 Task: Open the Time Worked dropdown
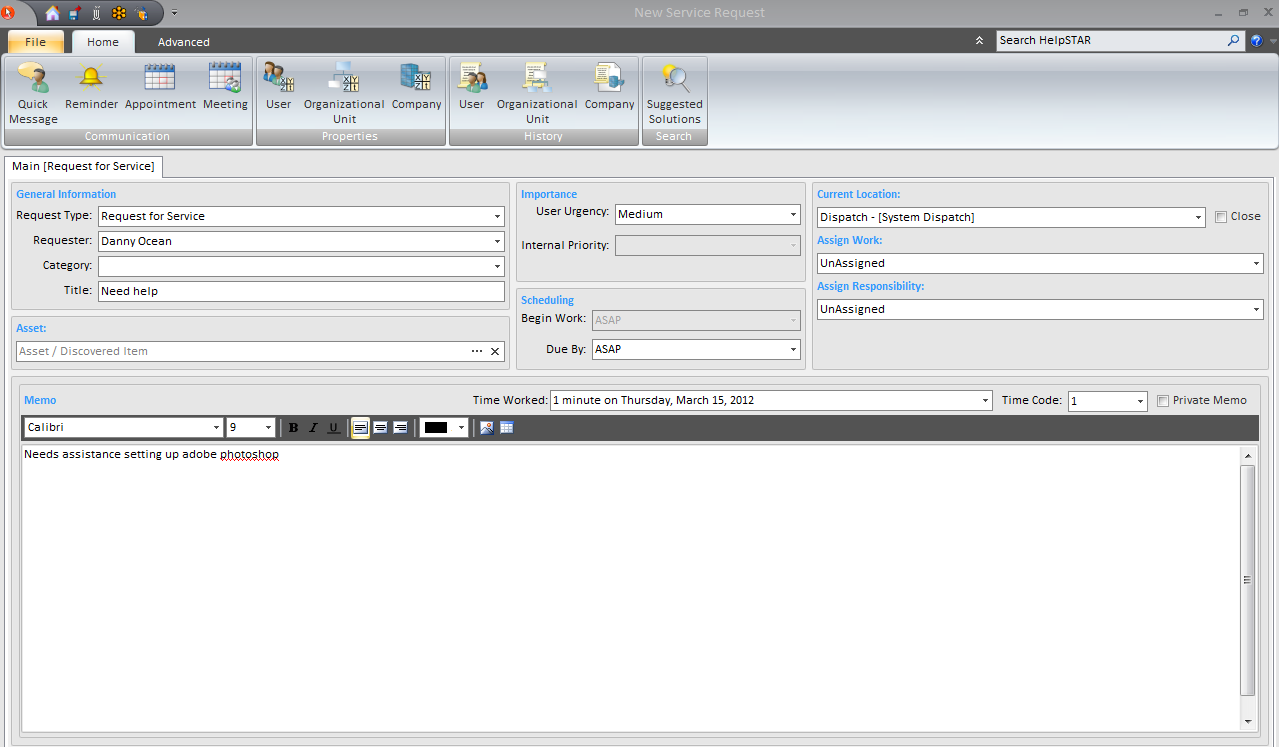pyautogui.click(x=985, y=400)
